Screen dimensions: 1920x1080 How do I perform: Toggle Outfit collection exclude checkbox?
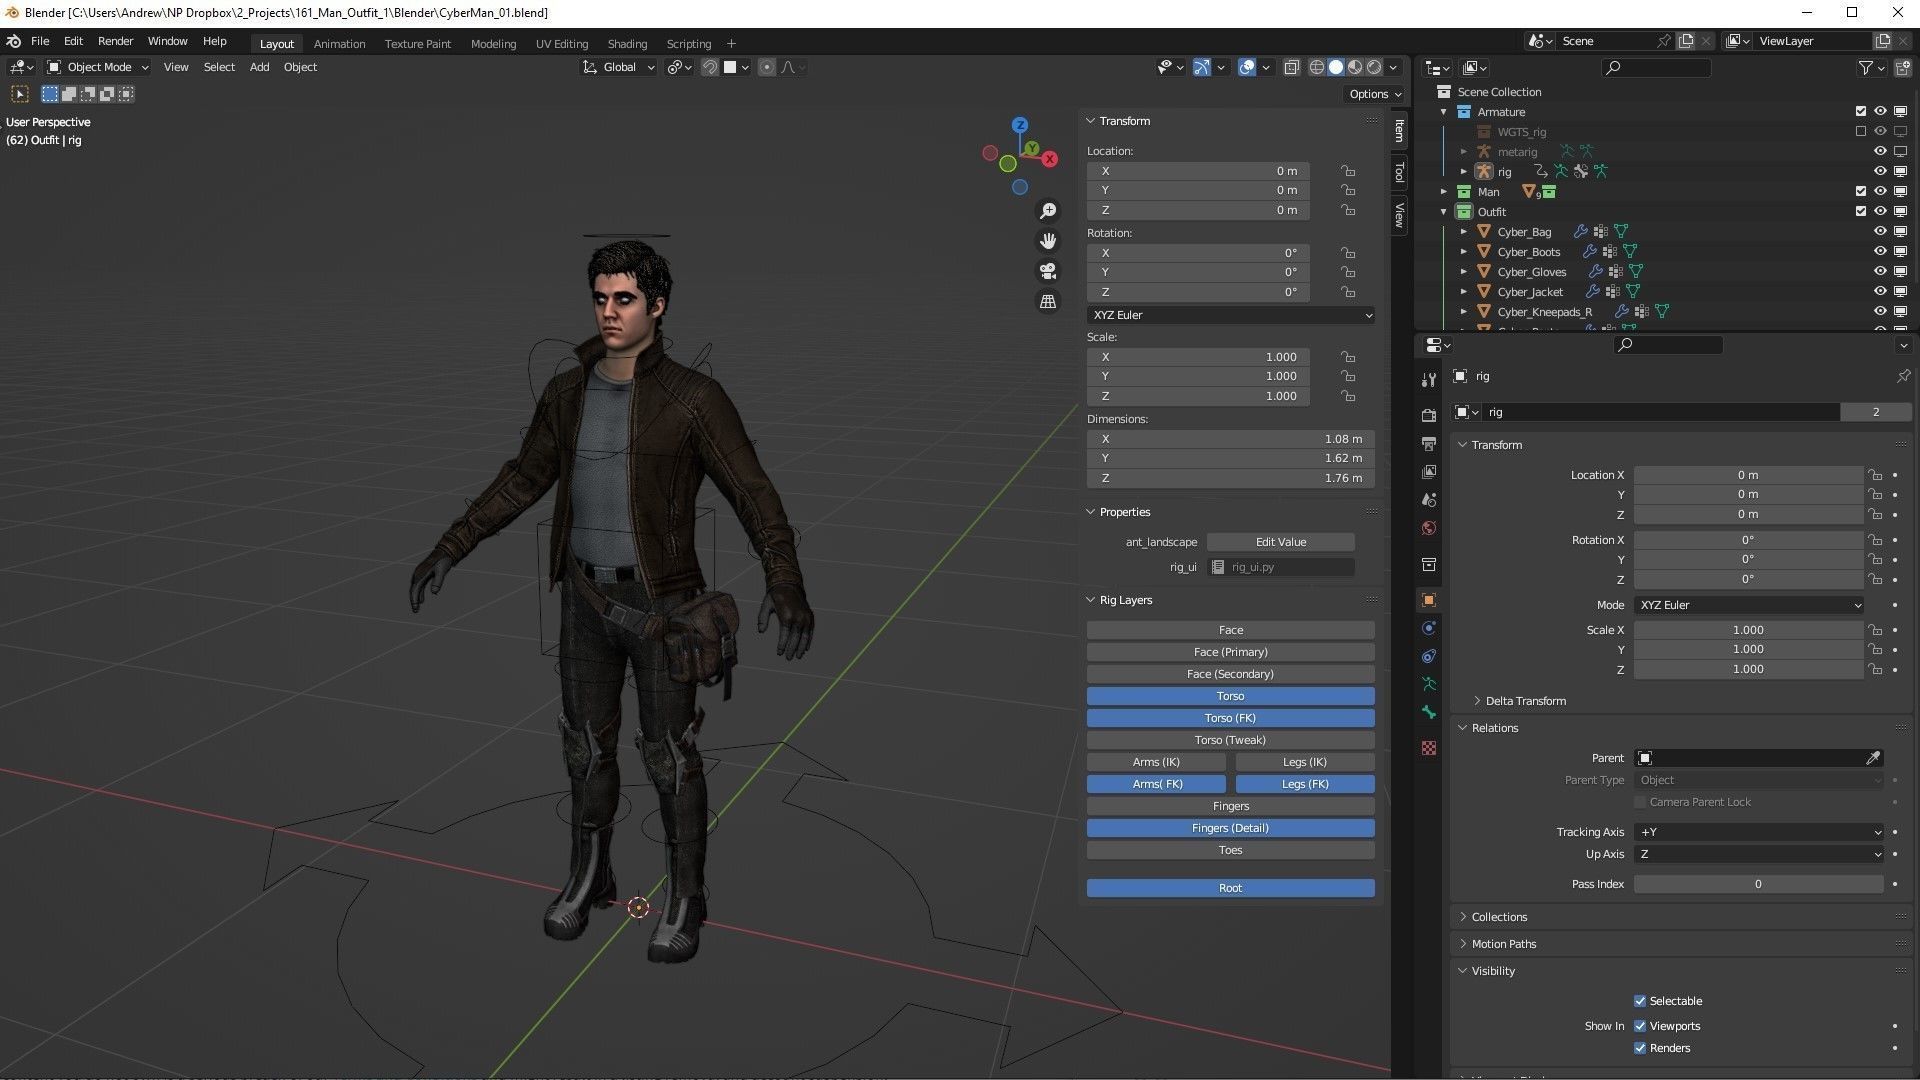pyautogui.click(x=1860, y=211)
